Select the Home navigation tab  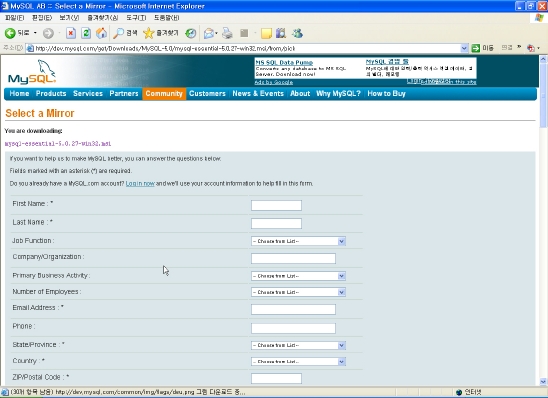click(19, 94)
